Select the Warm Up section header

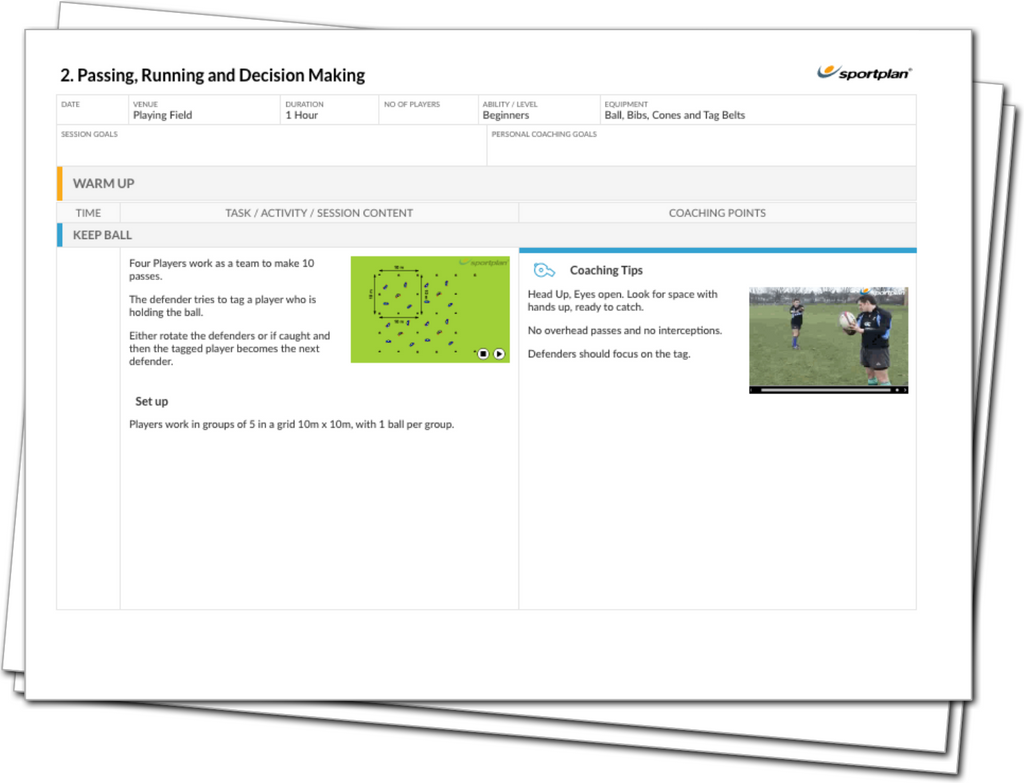click(487, 184)
